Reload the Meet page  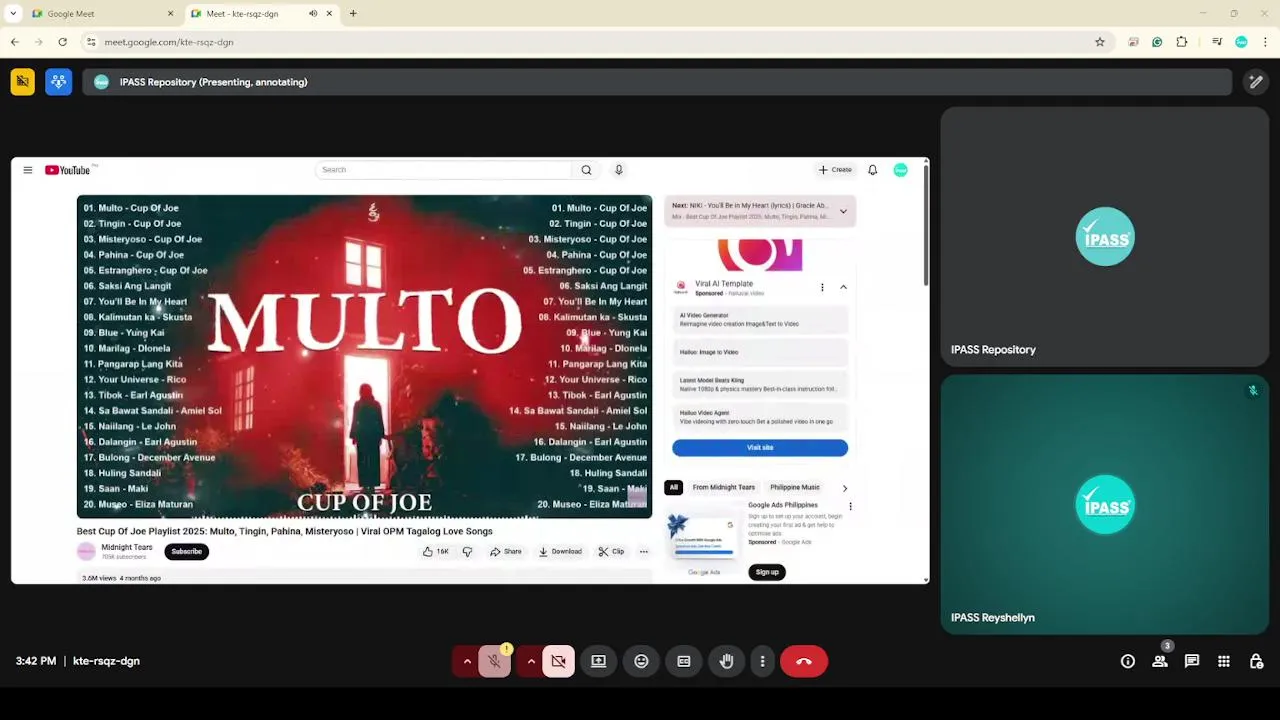pos(62,42)
